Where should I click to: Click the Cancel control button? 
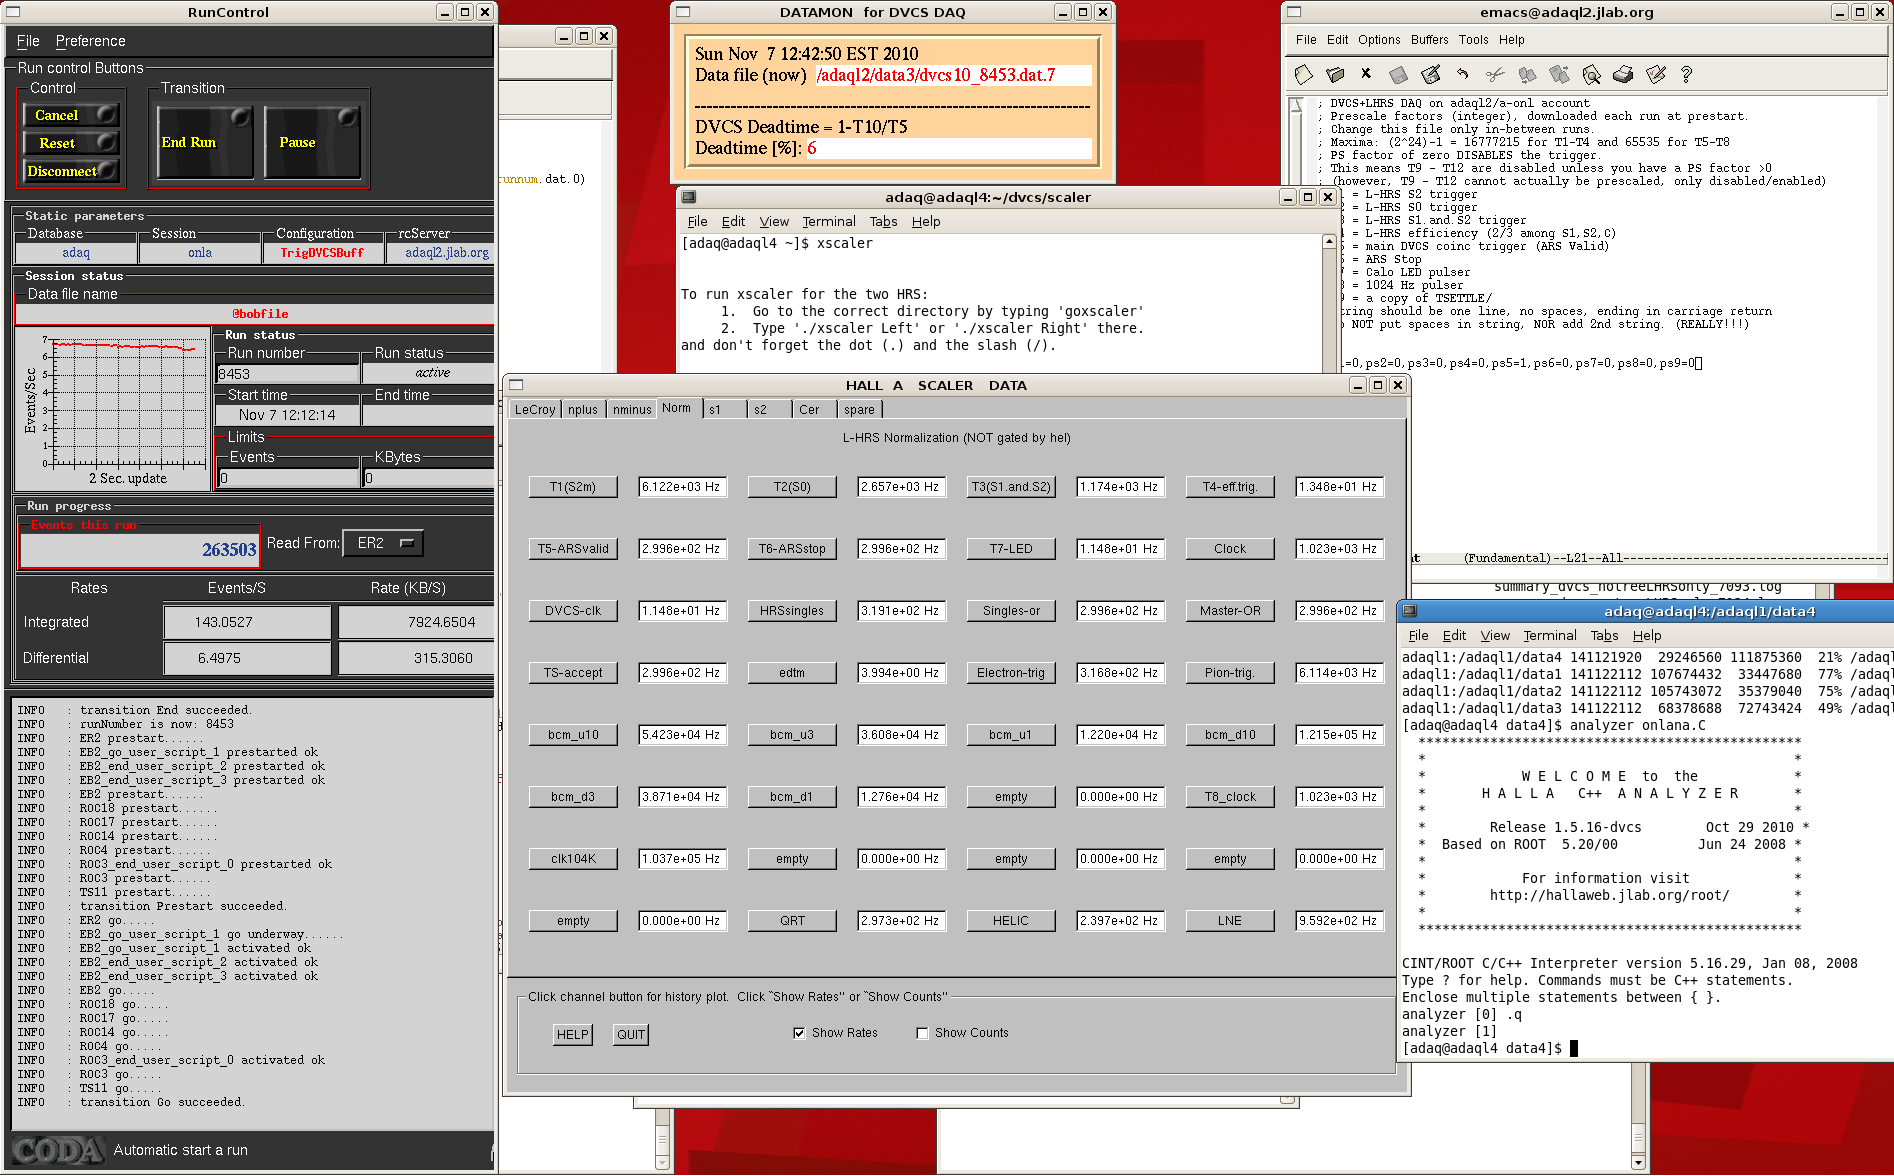pyautogui.click(x=70, y=115)
